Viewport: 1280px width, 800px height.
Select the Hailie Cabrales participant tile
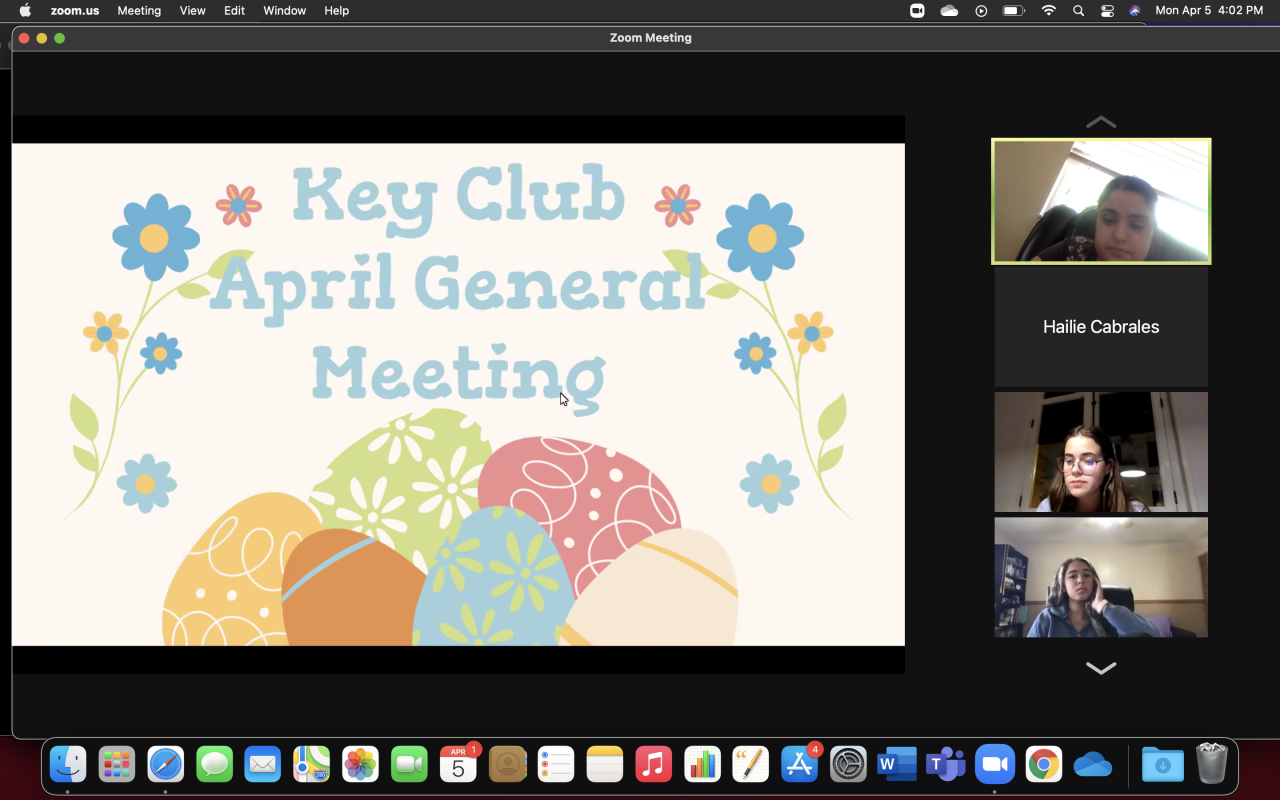click(x=1101, y=327)
